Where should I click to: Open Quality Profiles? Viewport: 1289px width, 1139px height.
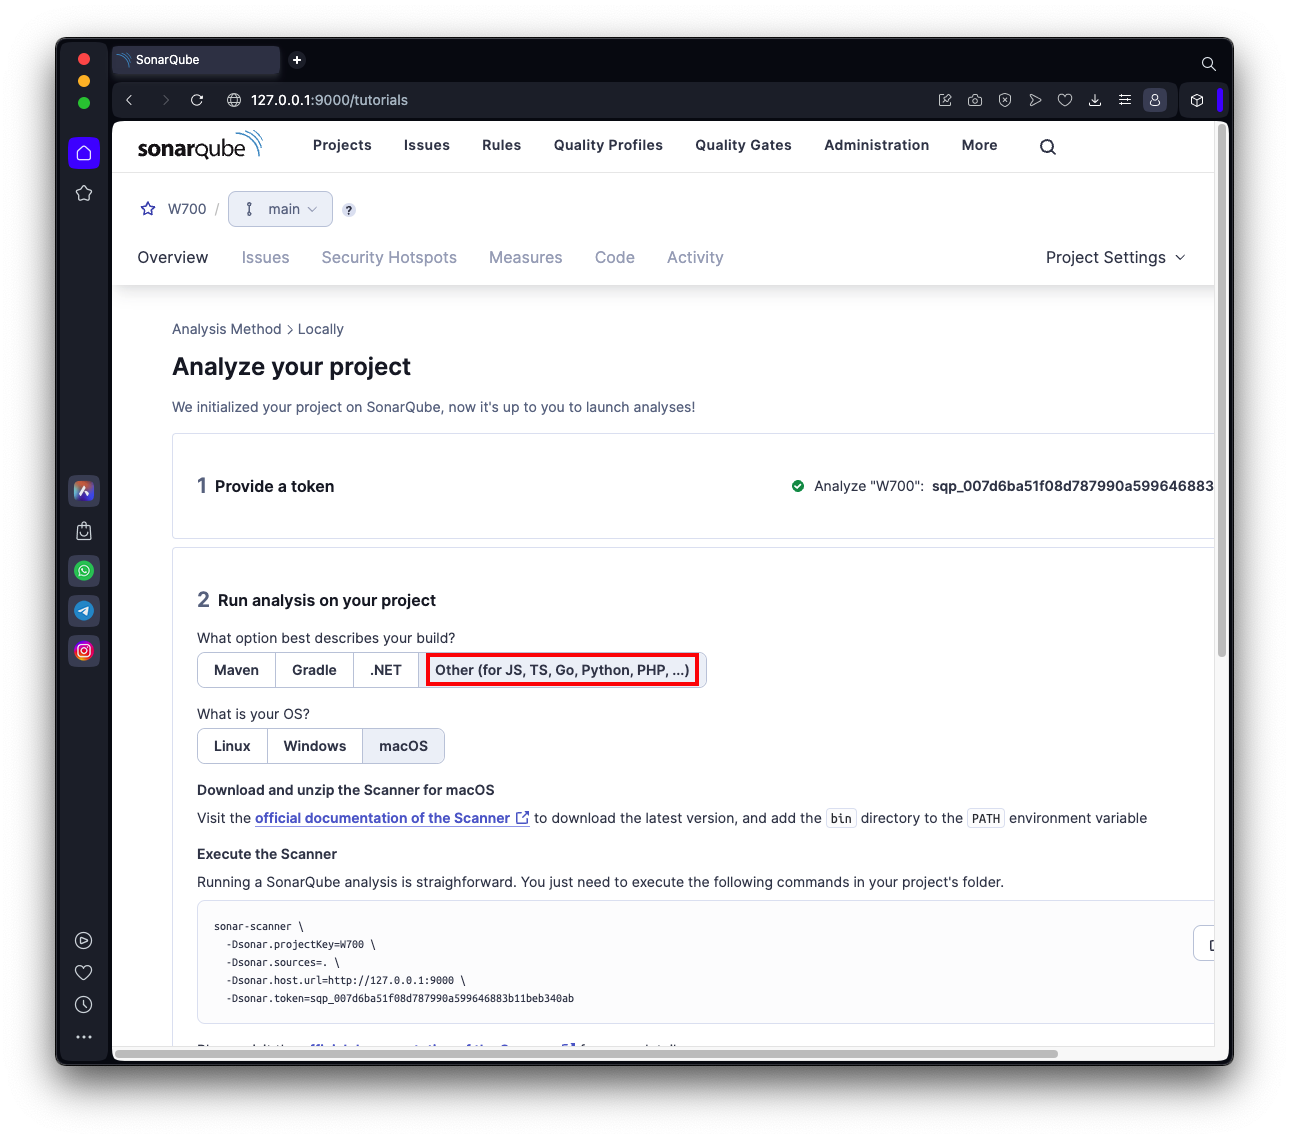[608, 145]
